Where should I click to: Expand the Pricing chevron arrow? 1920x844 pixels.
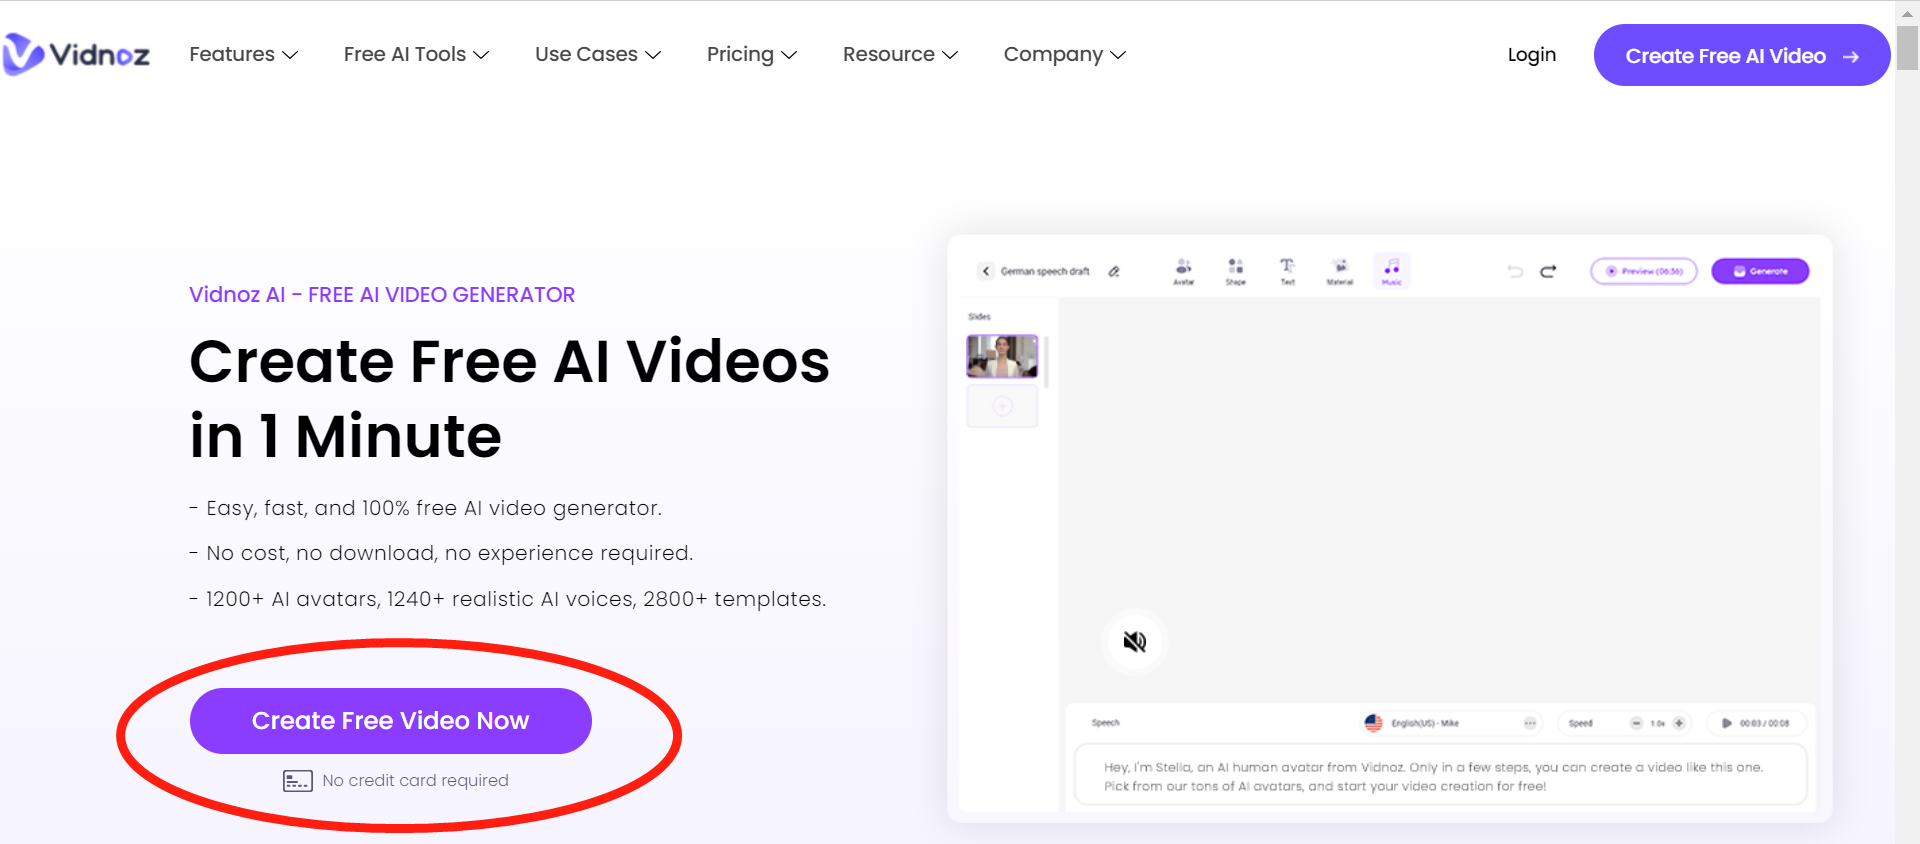click(x=789, y=55)
